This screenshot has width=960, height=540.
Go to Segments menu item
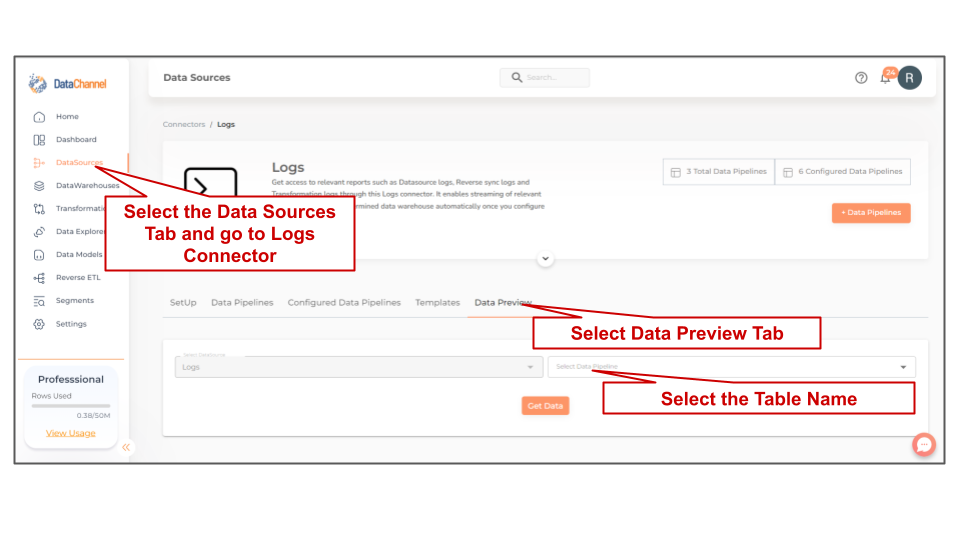pos(75,301)
